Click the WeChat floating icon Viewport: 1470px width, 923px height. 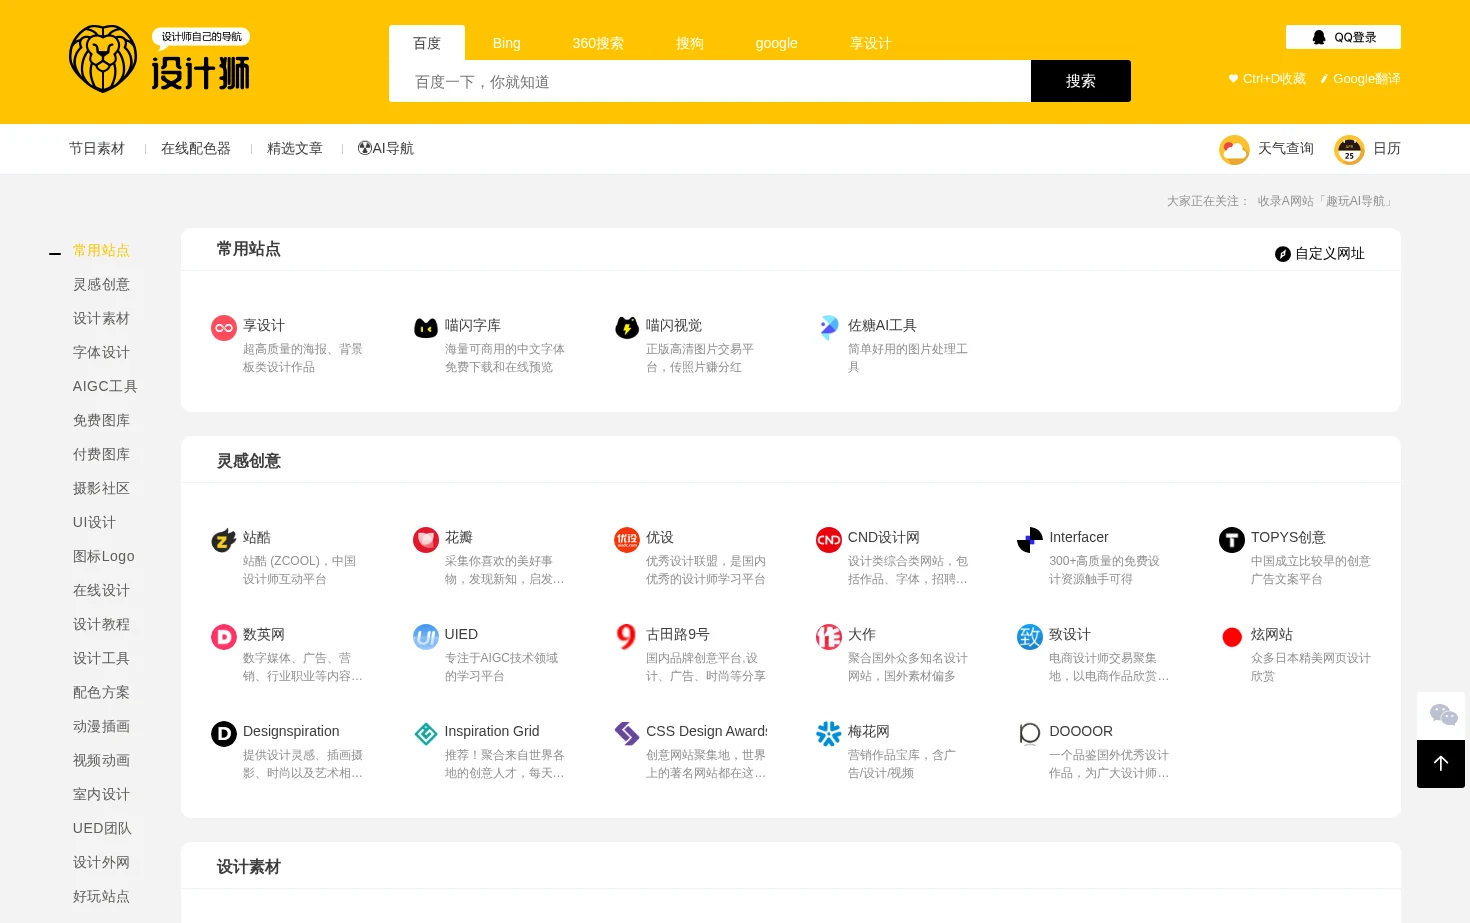click(1441, 715)
